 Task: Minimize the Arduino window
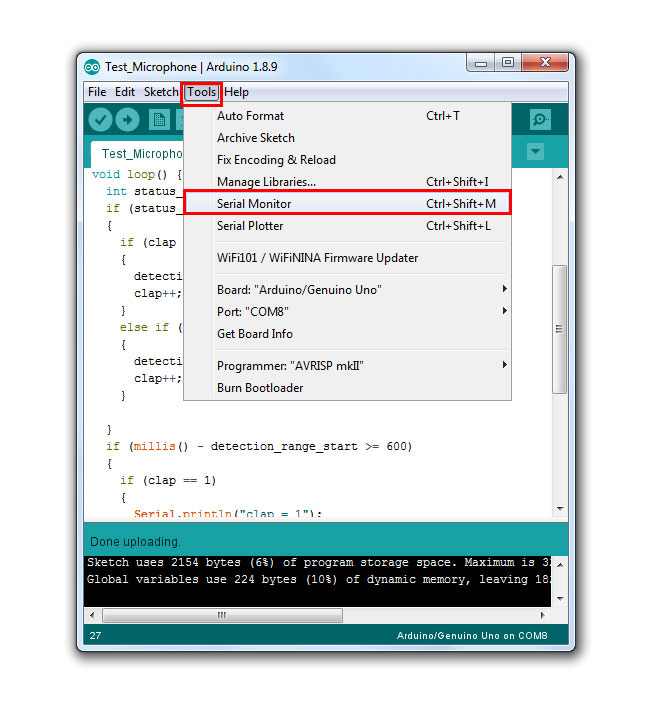coord(481,63)
